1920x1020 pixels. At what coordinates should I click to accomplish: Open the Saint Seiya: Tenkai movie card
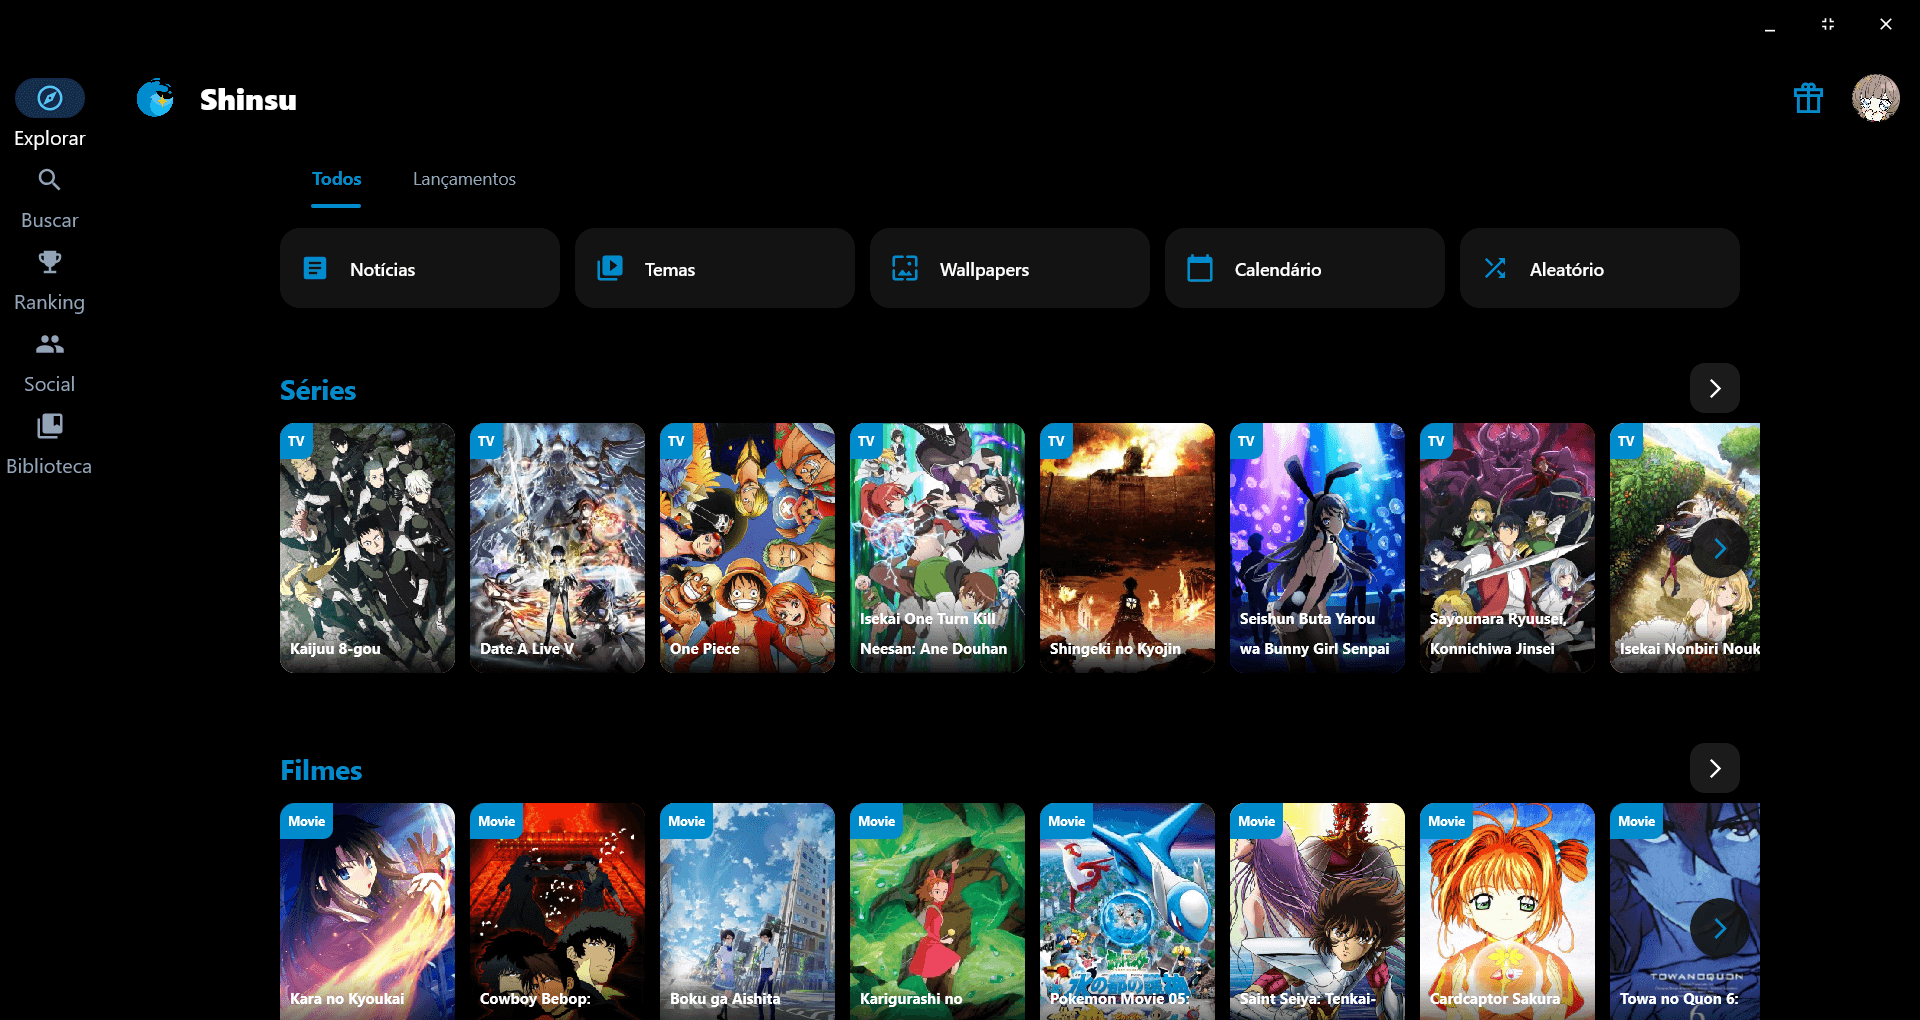click(x=1317, y=912)
